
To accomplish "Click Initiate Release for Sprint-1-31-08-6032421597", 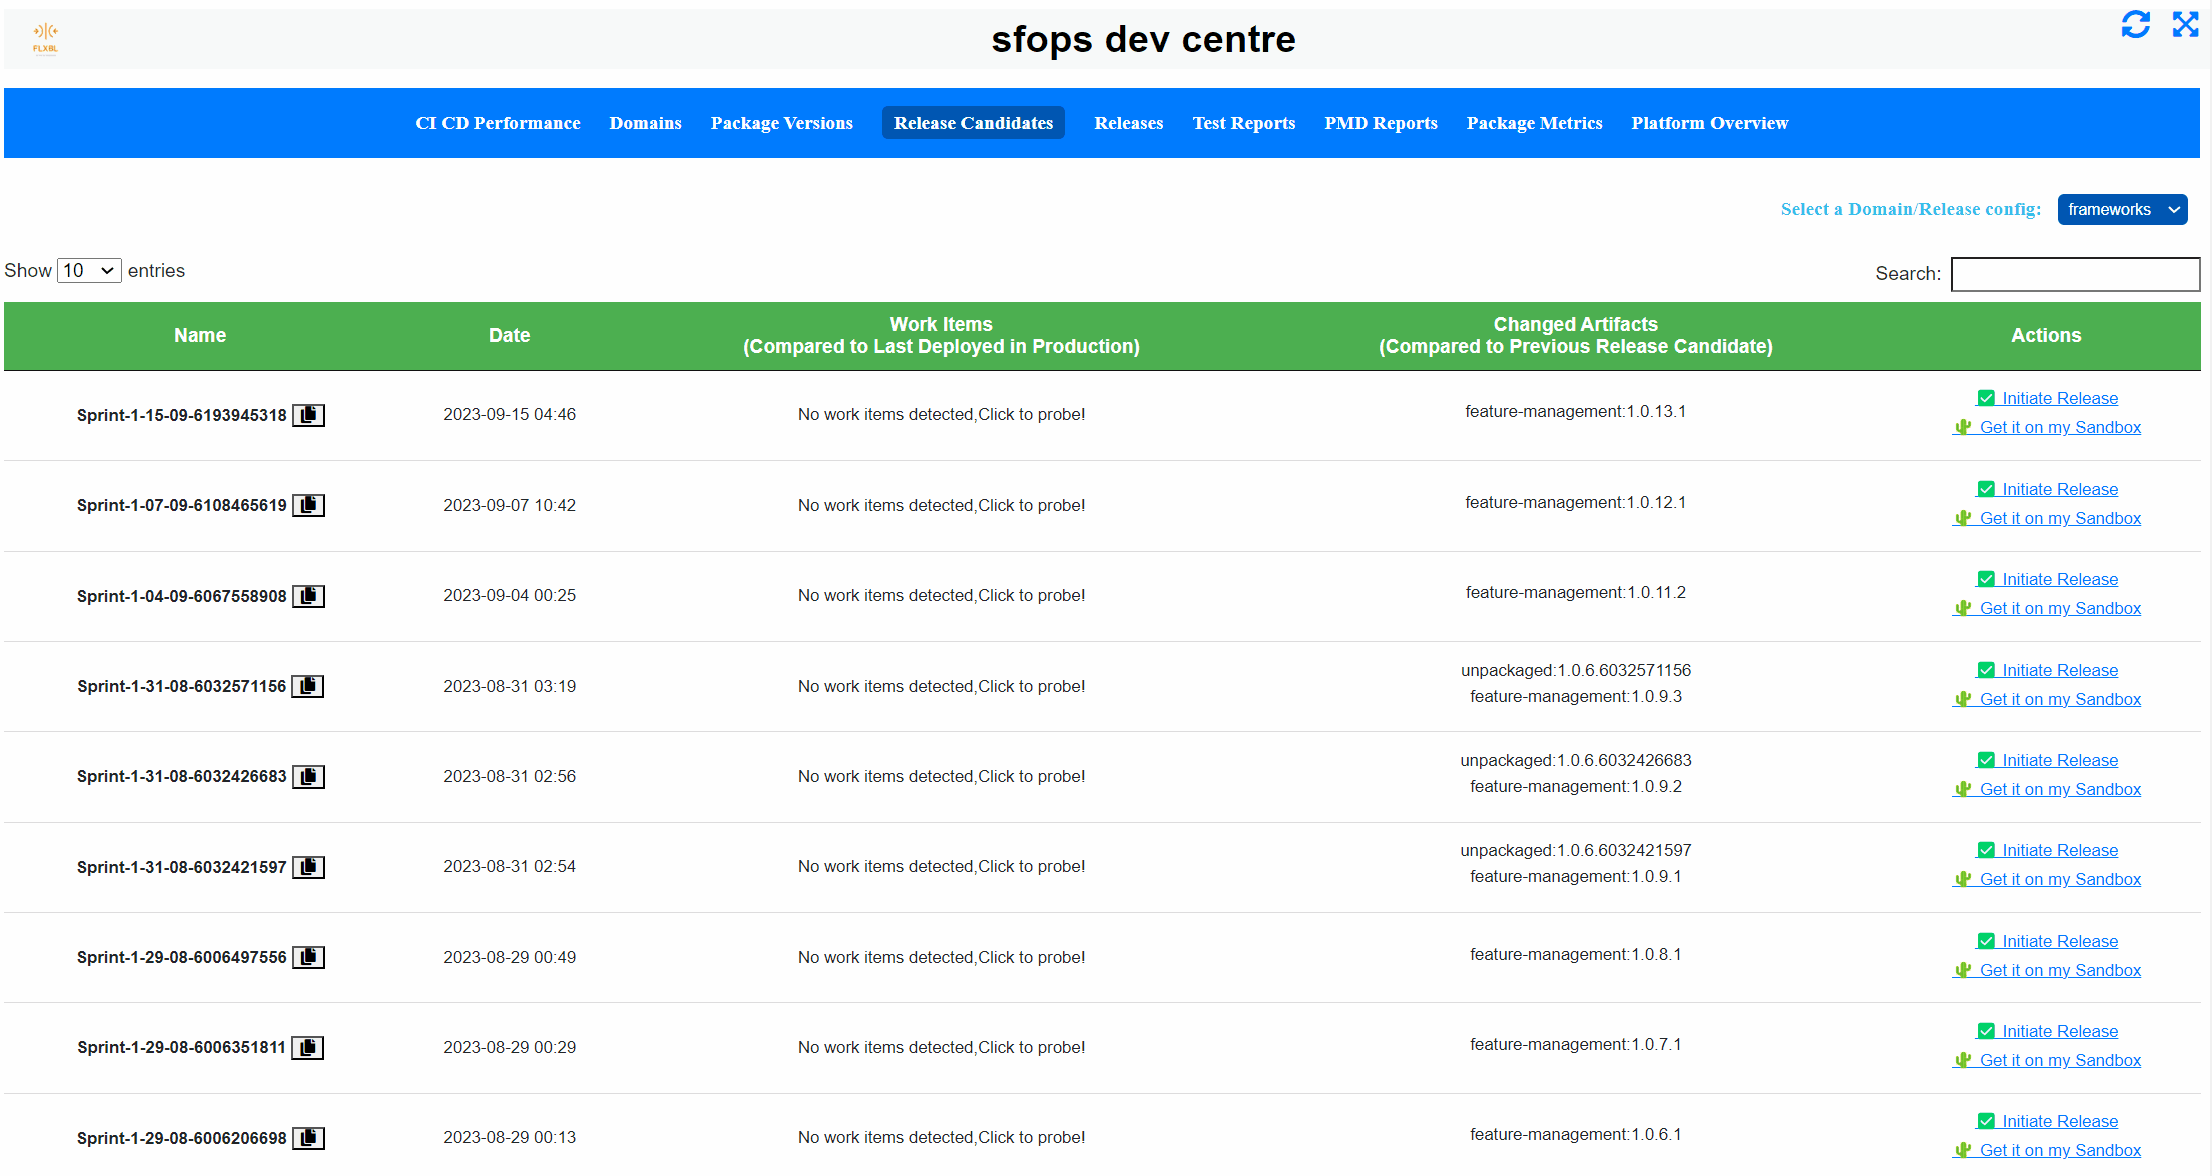I will [x=2059, y=850].
